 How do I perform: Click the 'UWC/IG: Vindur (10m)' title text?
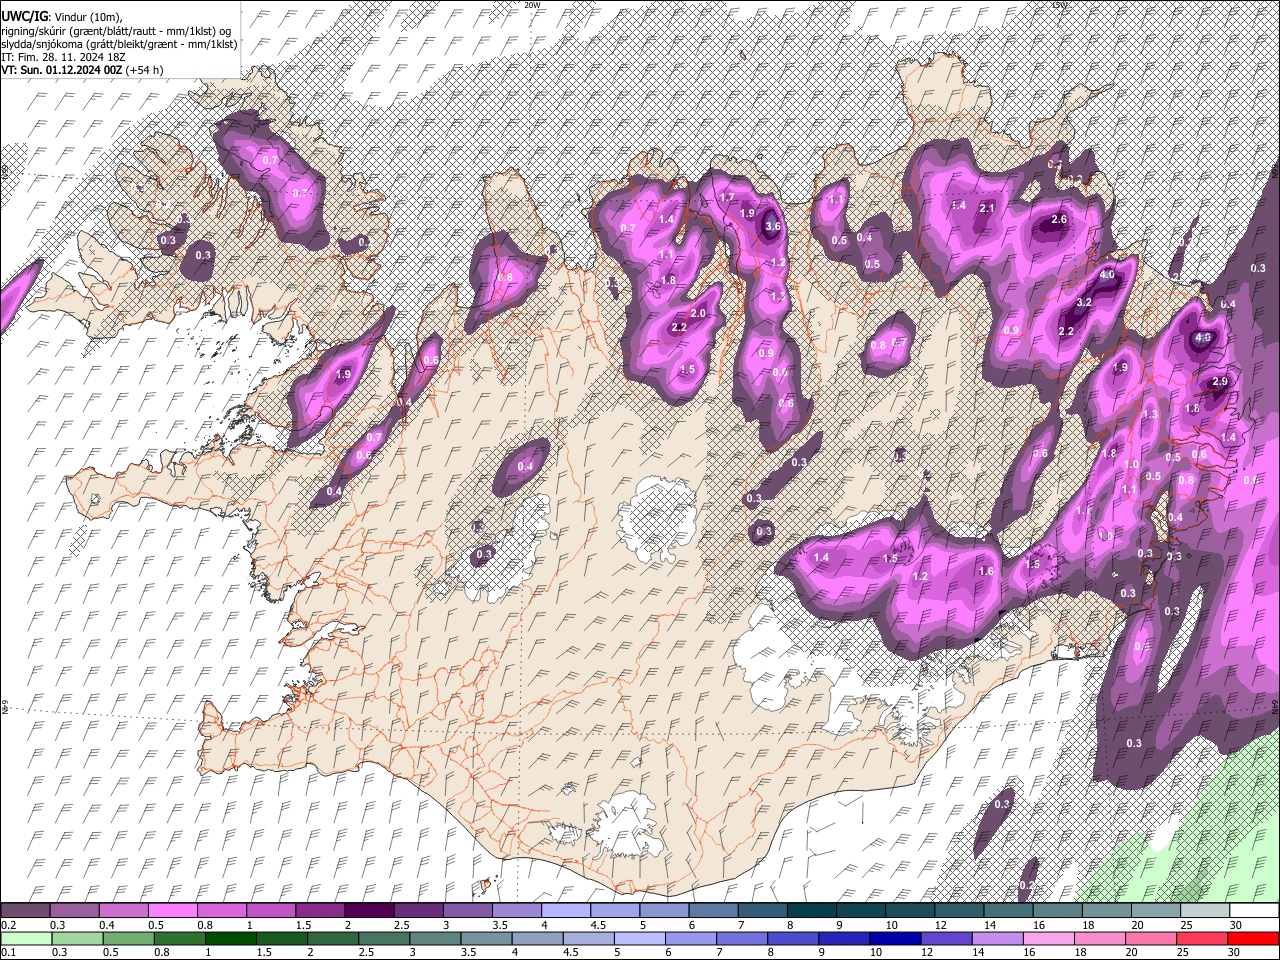click(x=61, y=16)
